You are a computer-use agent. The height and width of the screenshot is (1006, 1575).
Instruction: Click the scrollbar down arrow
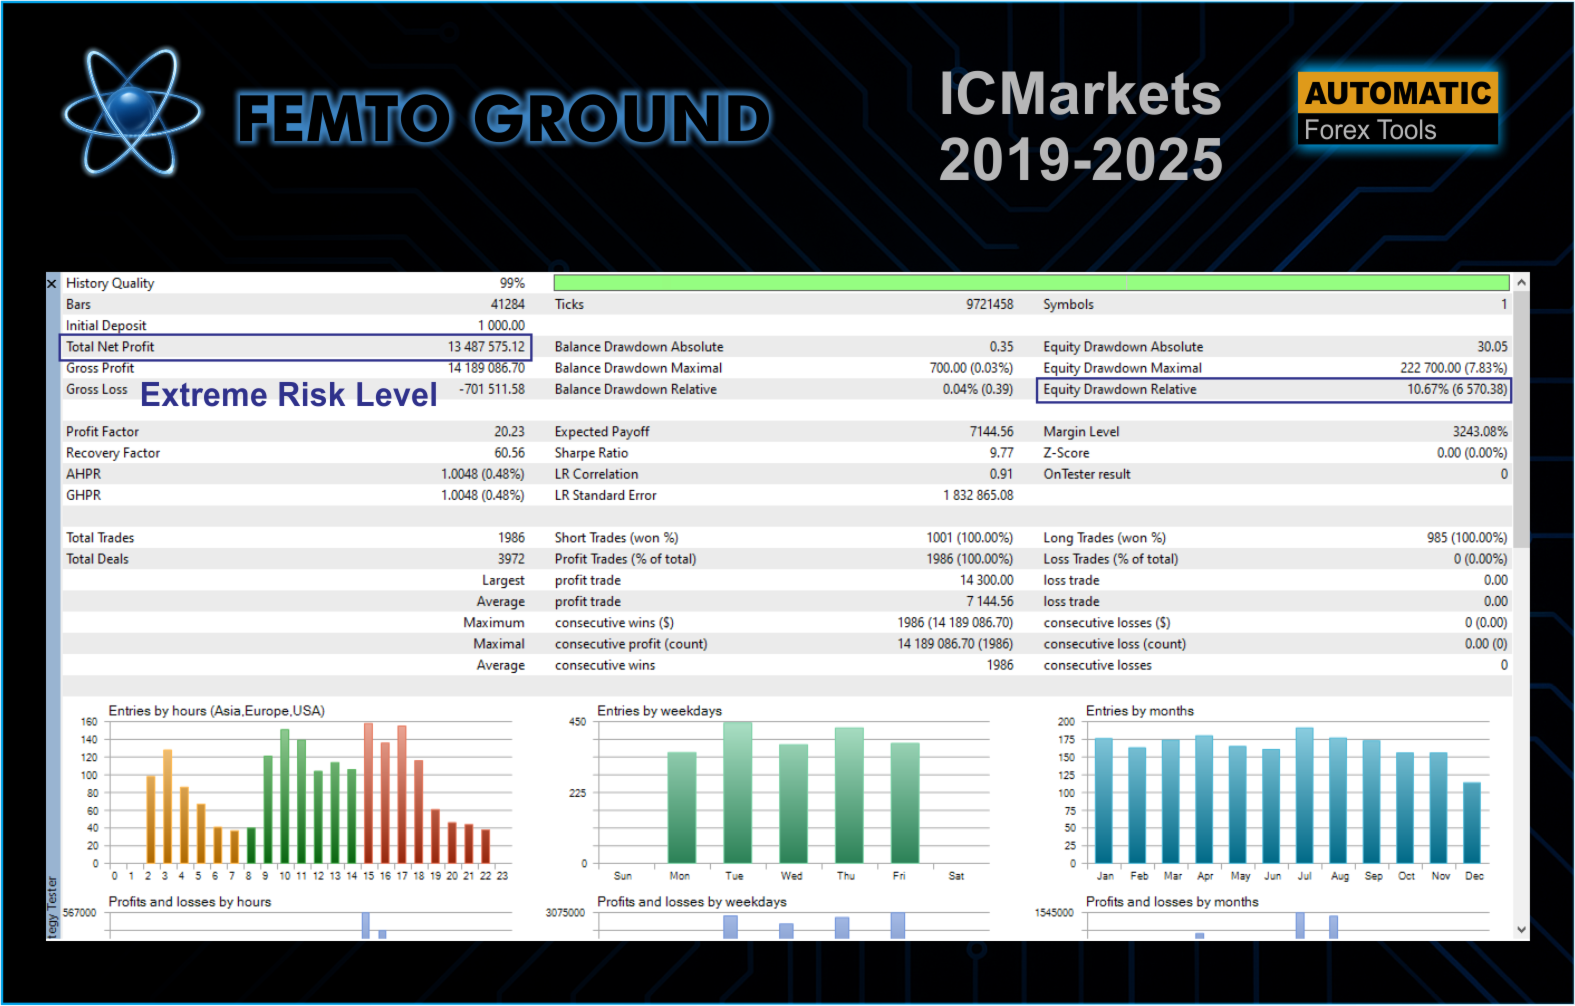point(1521,930)
